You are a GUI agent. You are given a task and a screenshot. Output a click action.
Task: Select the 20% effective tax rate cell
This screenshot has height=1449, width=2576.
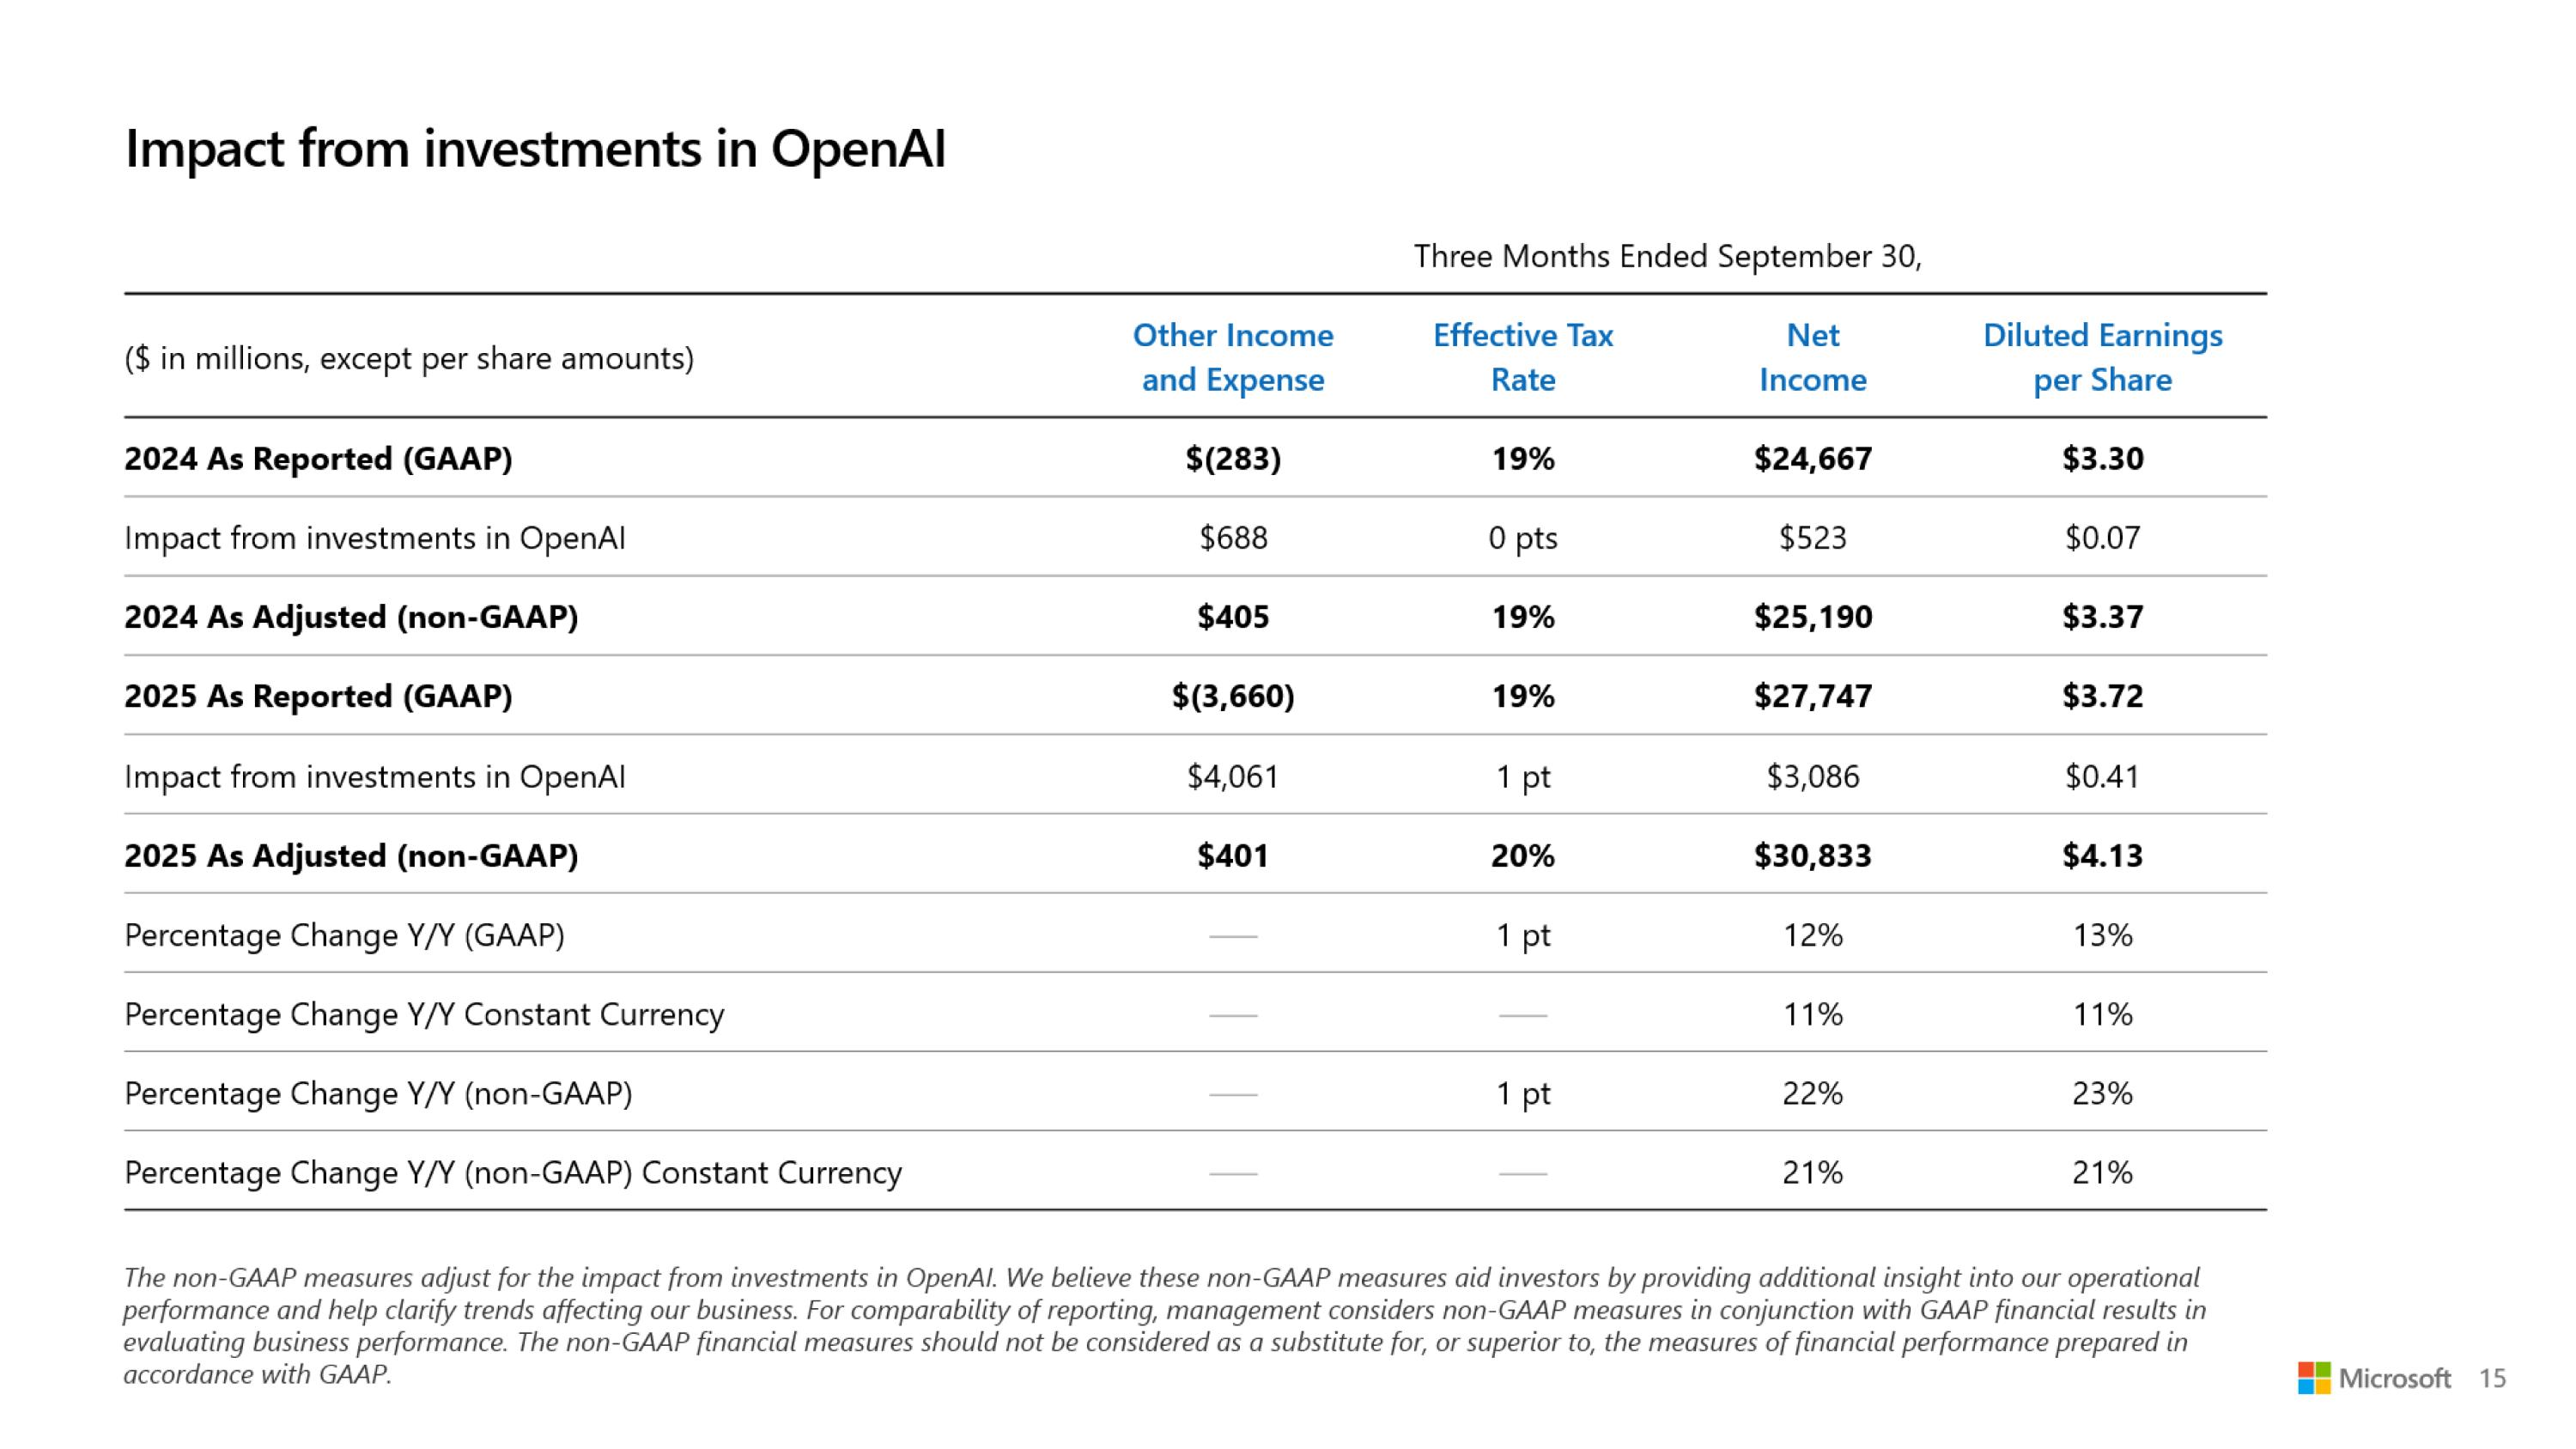pyautogui.click(x=1522, y=855)
